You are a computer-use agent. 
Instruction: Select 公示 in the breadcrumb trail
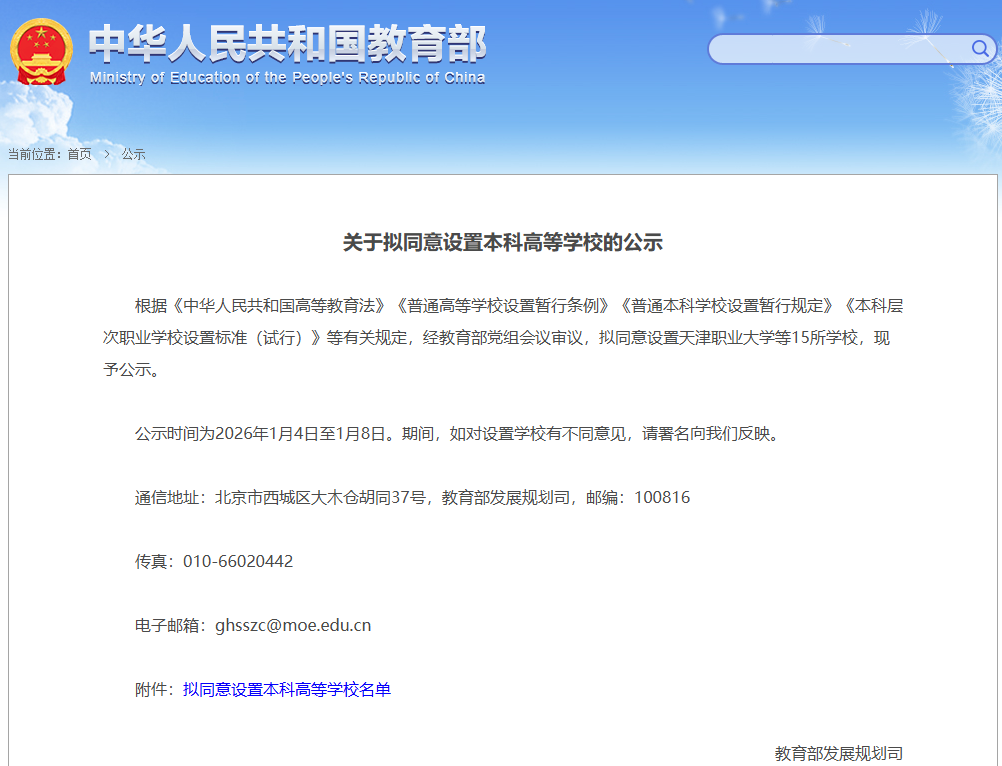pos(134,154)
